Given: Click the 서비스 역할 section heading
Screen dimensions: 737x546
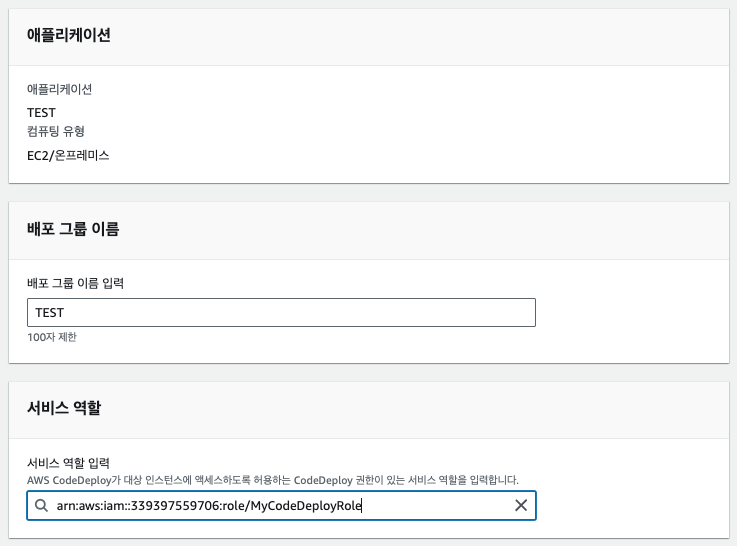Looking at the screenshot, I should [x=64, y=407].
